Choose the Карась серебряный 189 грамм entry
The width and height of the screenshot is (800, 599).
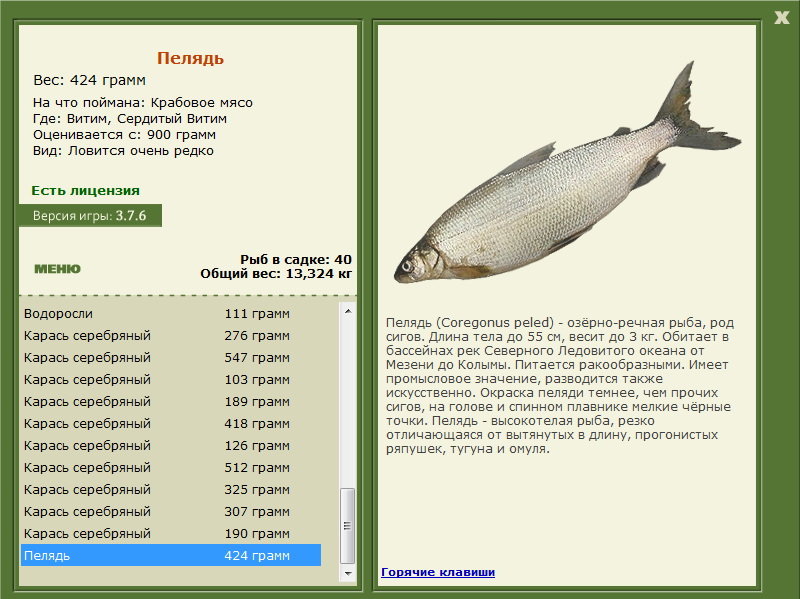coord(171,401)
